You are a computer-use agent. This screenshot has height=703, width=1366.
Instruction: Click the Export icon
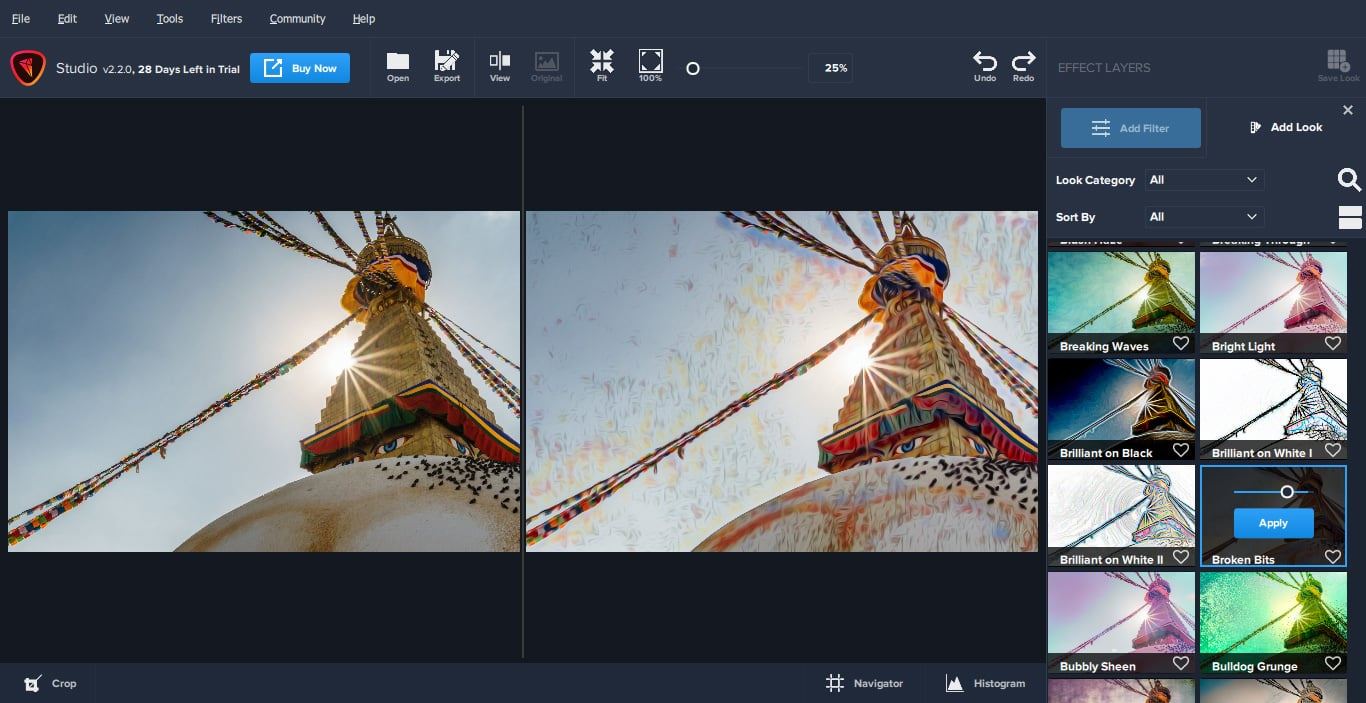[446, 66]
